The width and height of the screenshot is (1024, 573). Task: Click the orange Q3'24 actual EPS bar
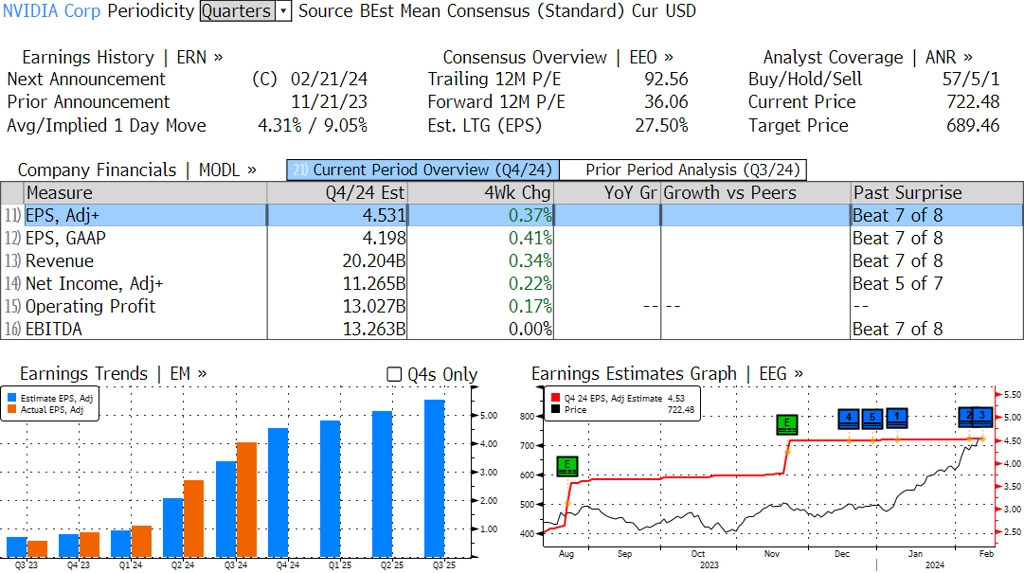pyautogui.click(x=246, y=500)
